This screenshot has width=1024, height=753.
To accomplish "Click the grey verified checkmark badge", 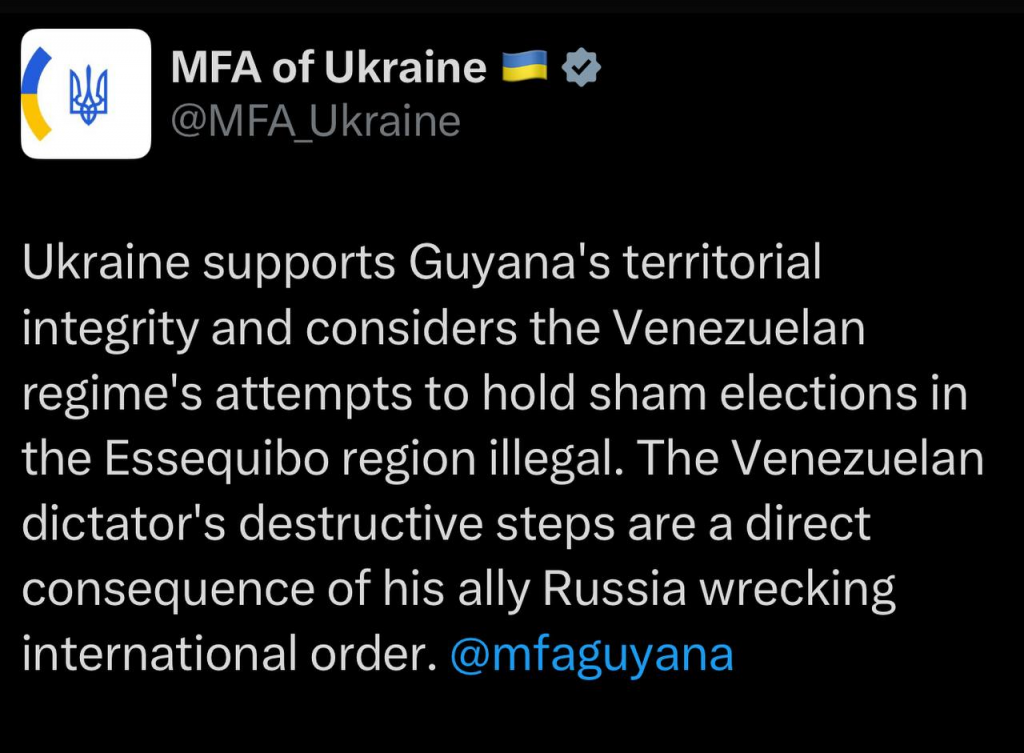I will (x=581, y=67).
